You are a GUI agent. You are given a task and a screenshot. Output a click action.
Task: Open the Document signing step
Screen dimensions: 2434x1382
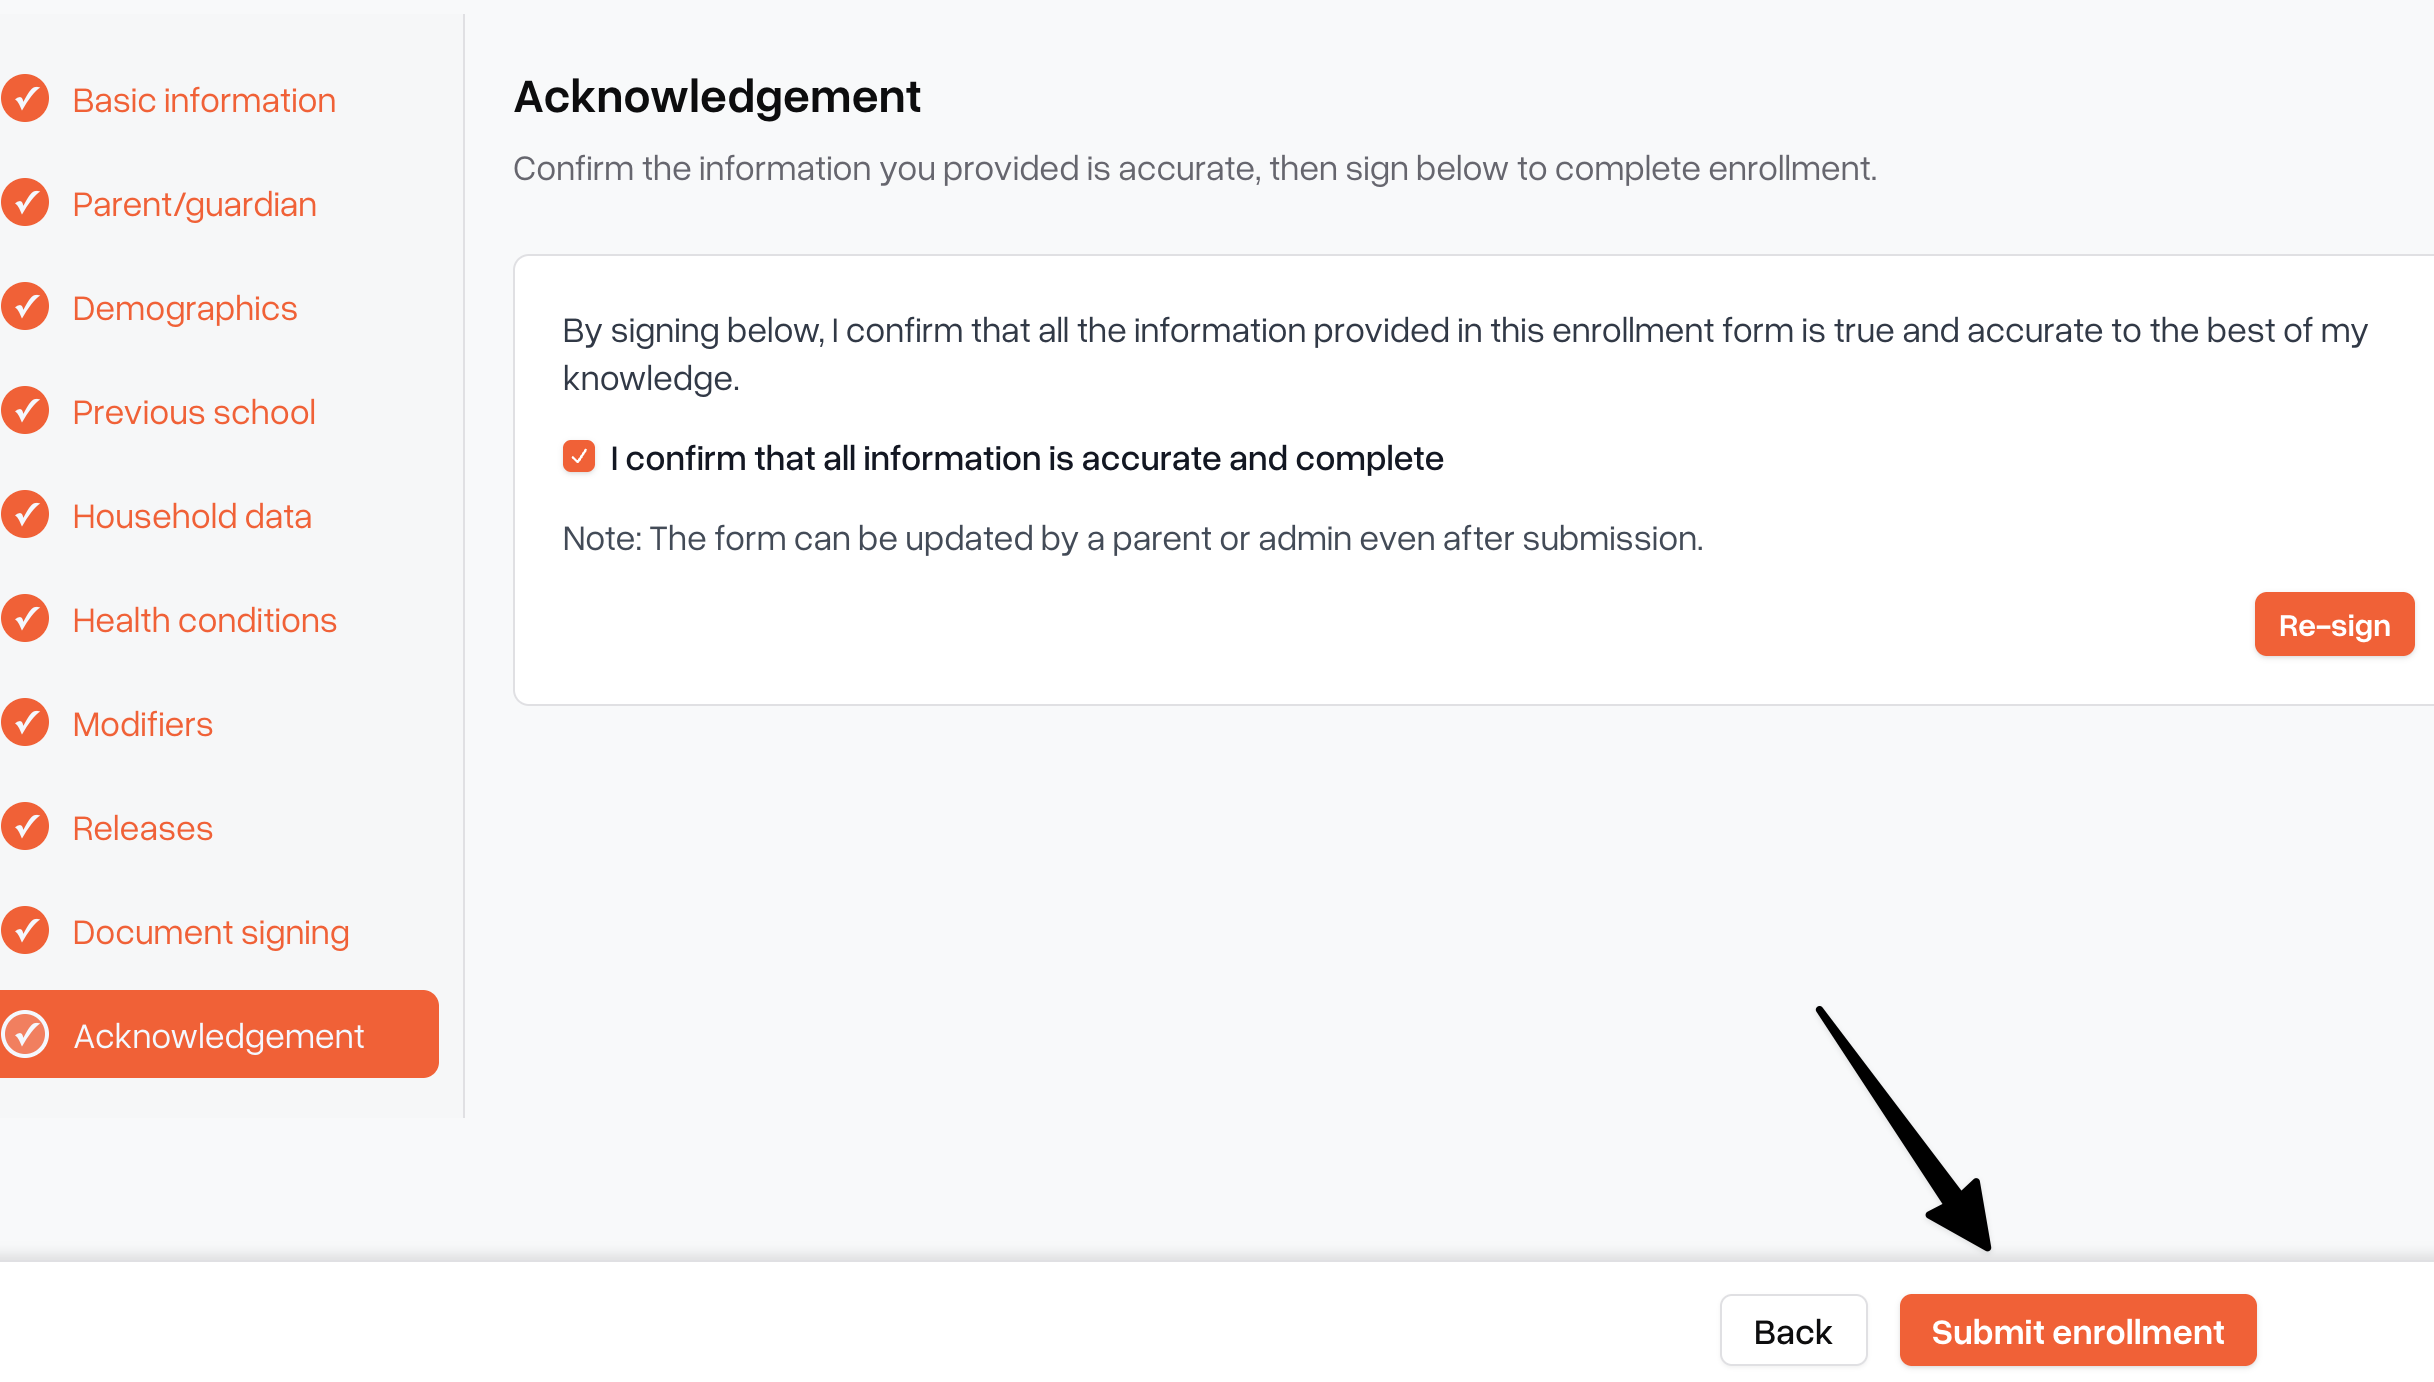[211, 933]
